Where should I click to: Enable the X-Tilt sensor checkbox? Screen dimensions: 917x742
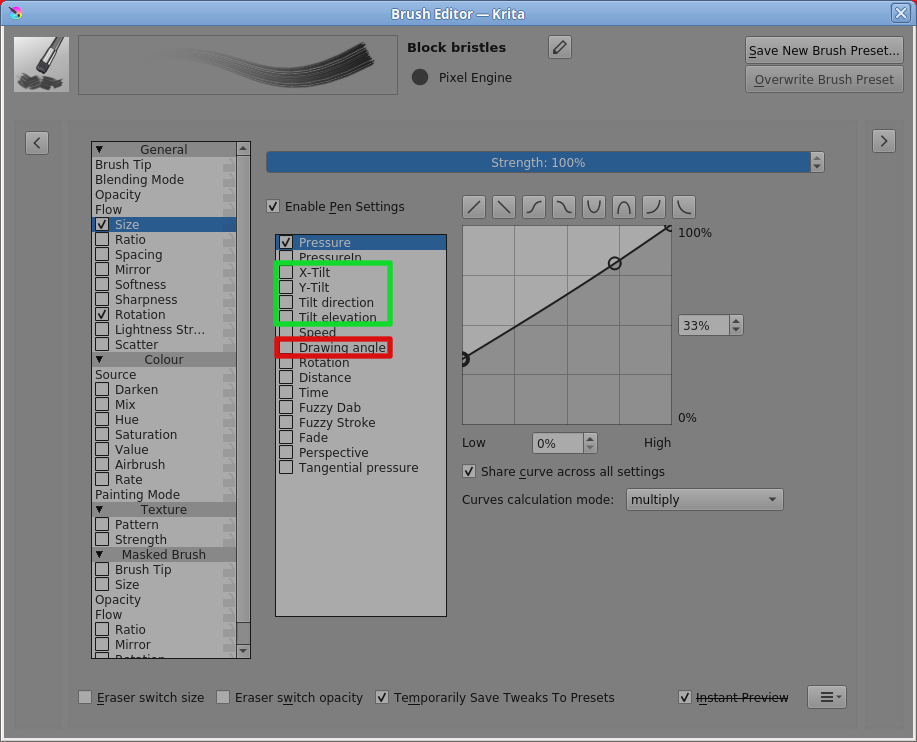[x=286, y=272]
